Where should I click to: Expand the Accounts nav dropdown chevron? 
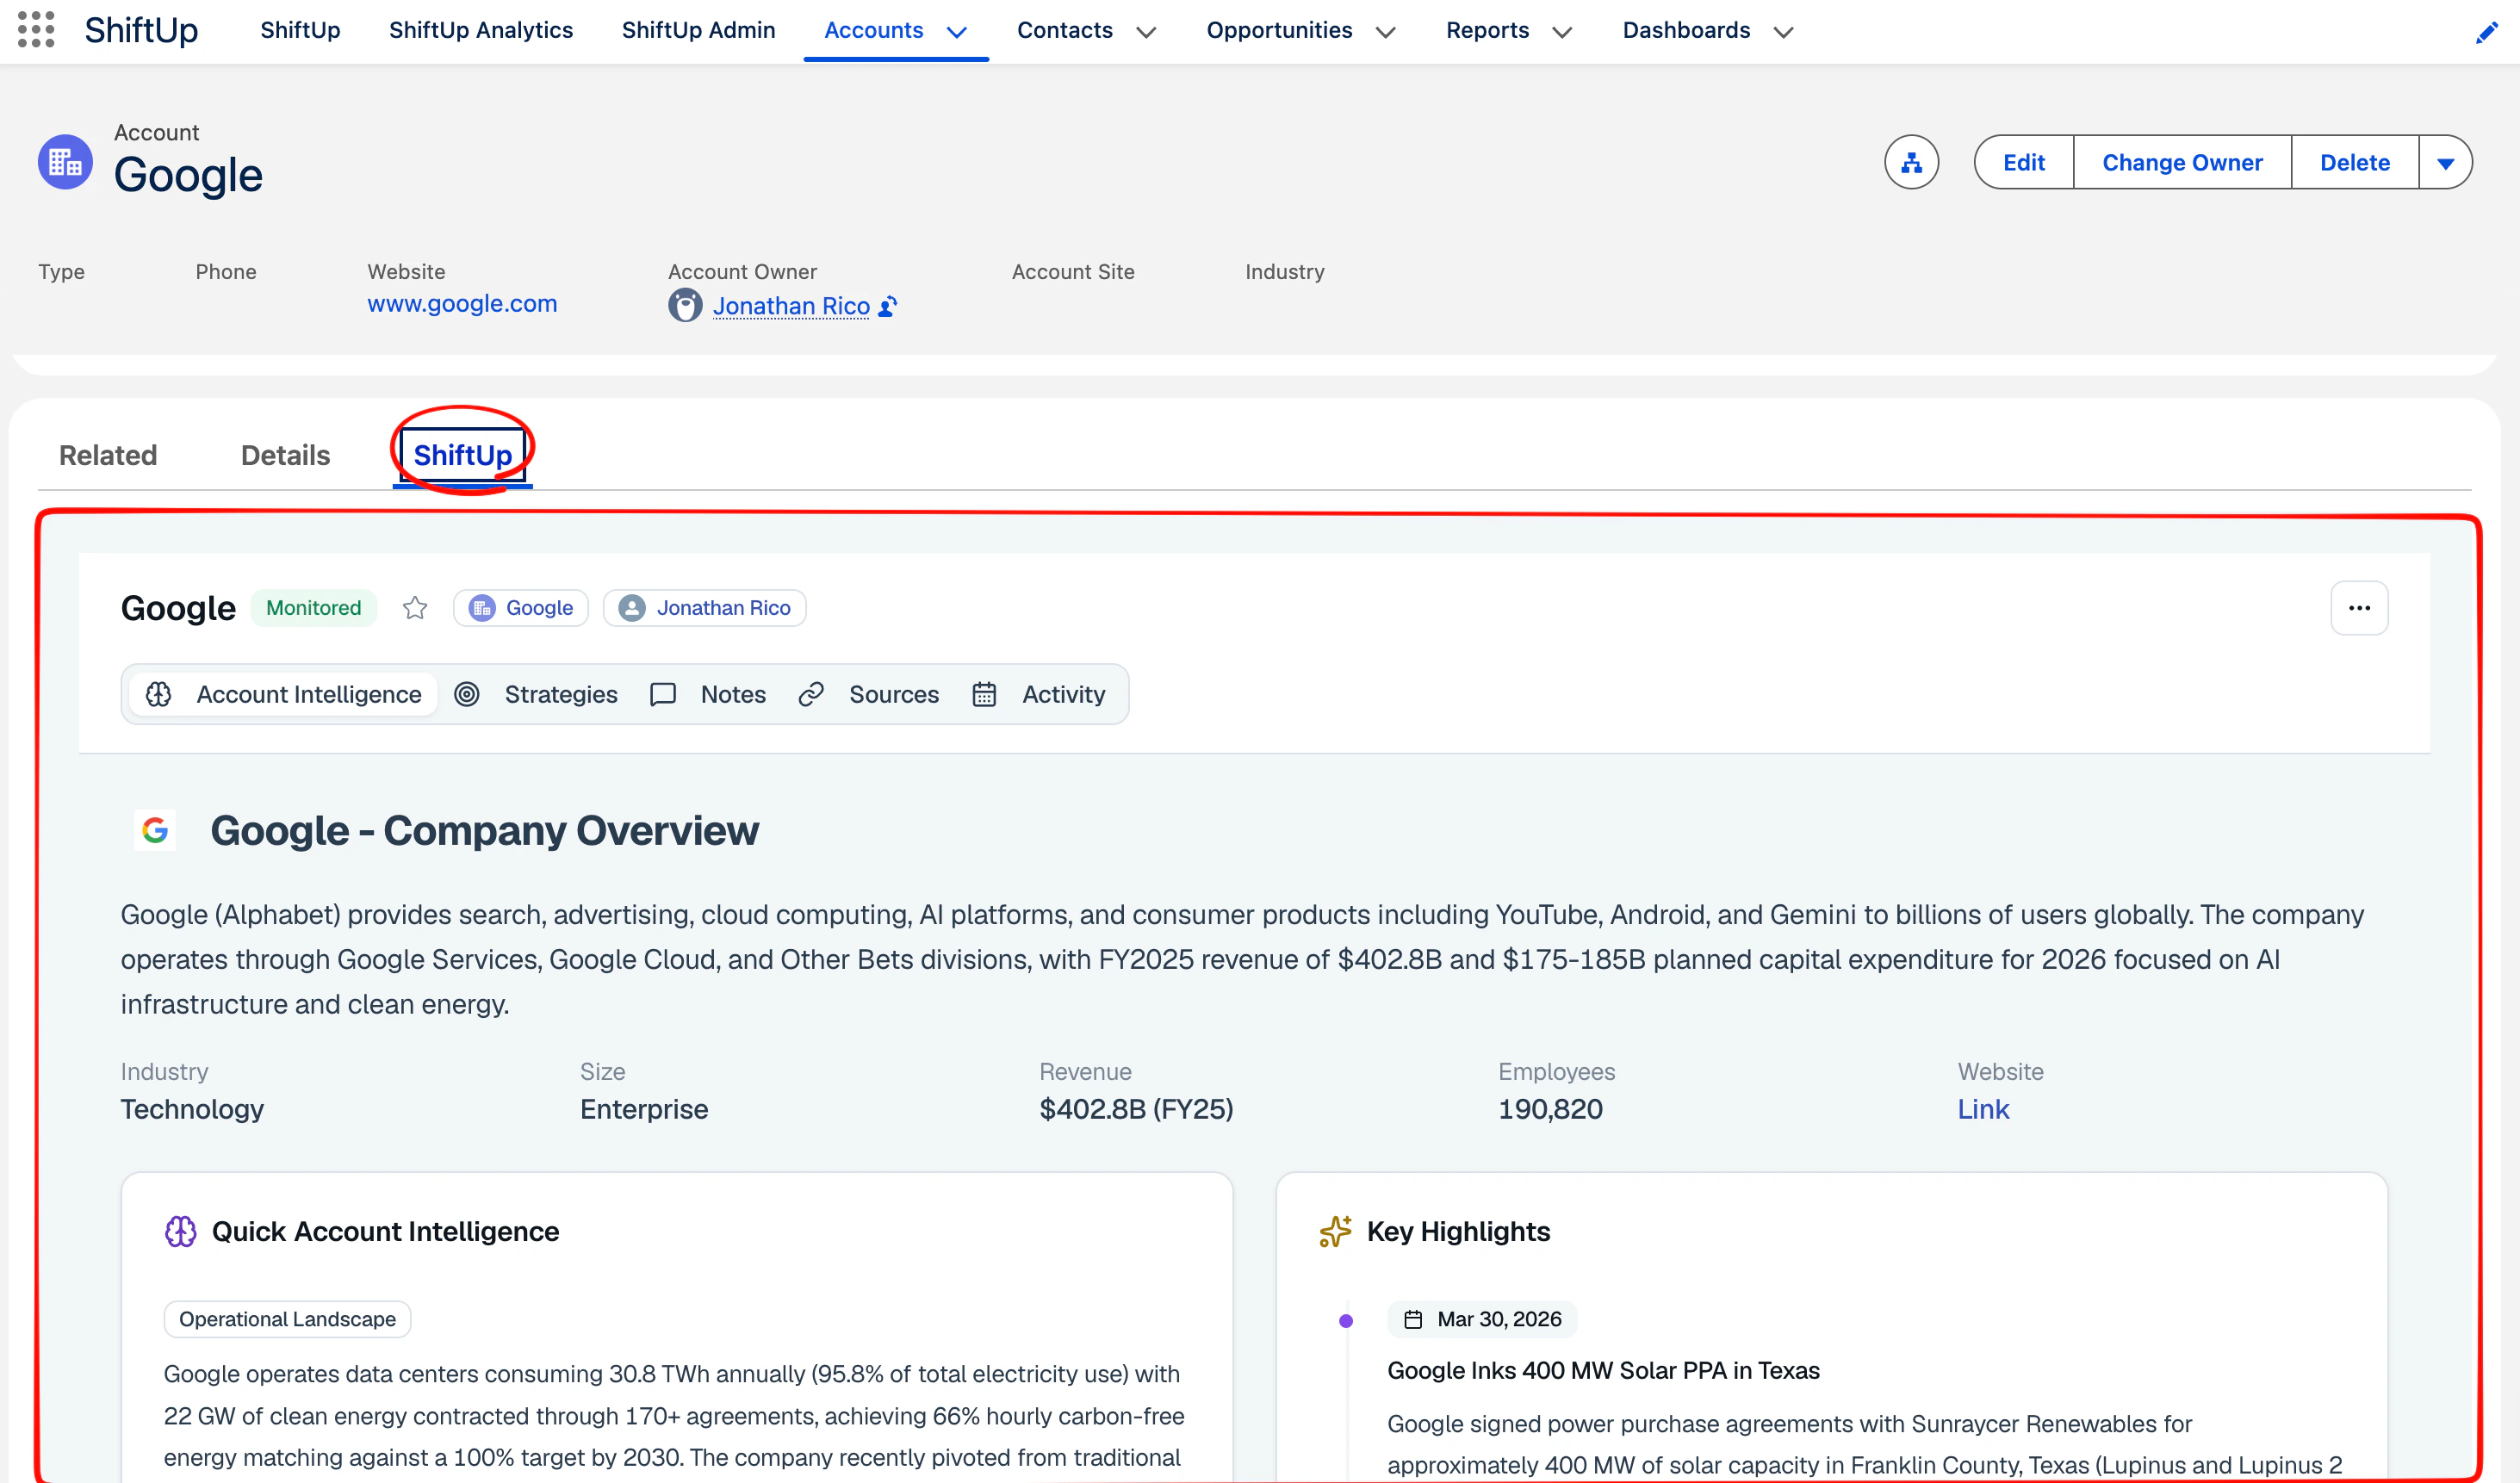[957, 32]
